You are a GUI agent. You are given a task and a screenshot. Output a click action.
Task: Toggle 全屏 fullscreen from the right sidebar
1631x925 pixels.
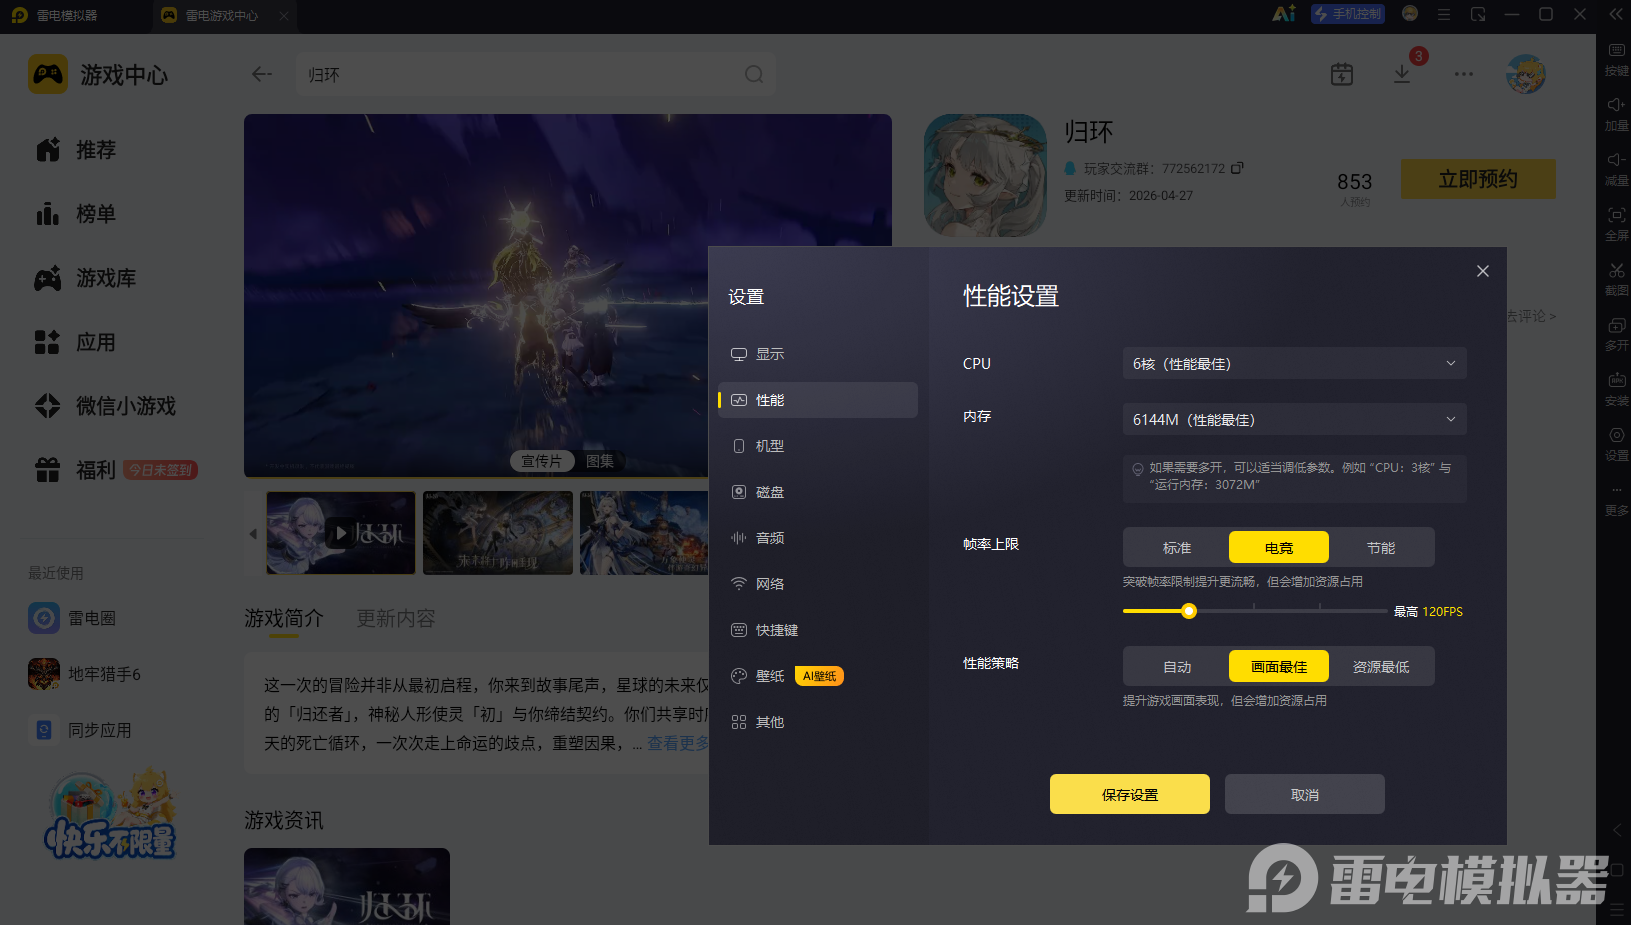pos(1616,223)
